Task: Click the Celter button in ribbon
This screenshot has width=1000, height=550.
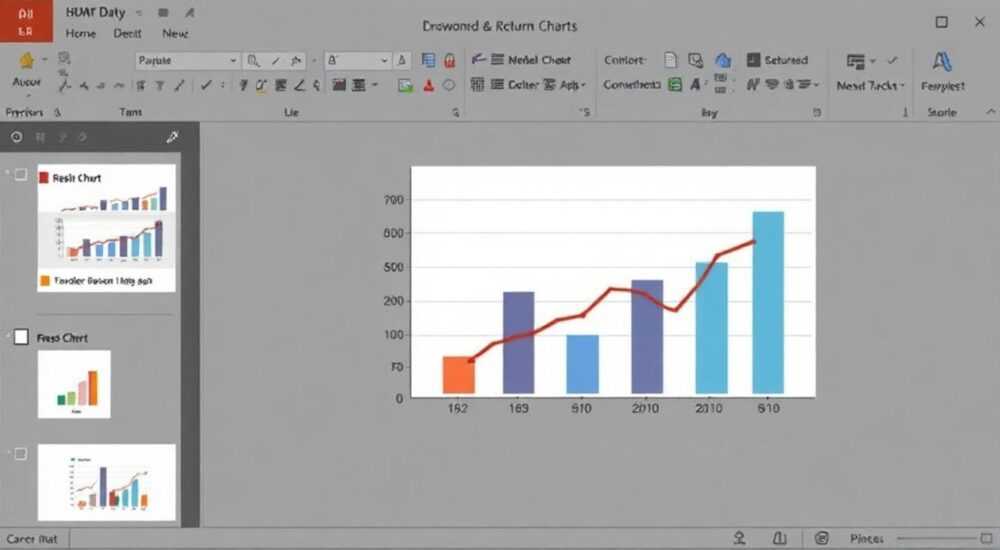Action: (x=515, y=84)
